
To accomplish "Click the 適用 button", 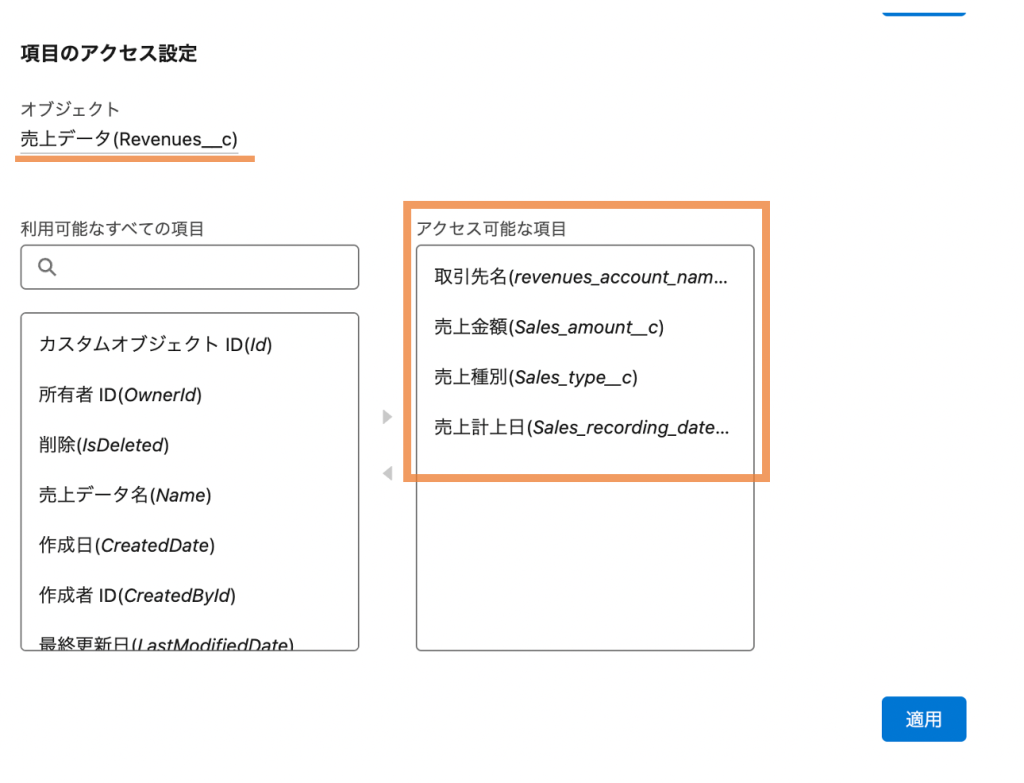I will (x=923, y=719).
